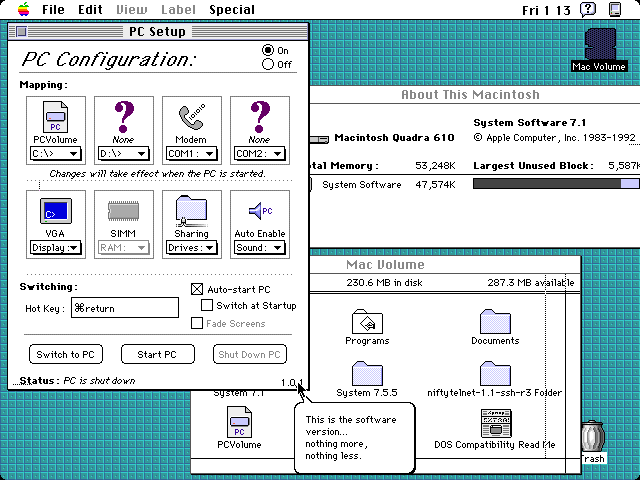The height and width of the screenshot is (480, 640).
Task: Click the question mark icon above COM2
Action: click(x=260, y=117)
